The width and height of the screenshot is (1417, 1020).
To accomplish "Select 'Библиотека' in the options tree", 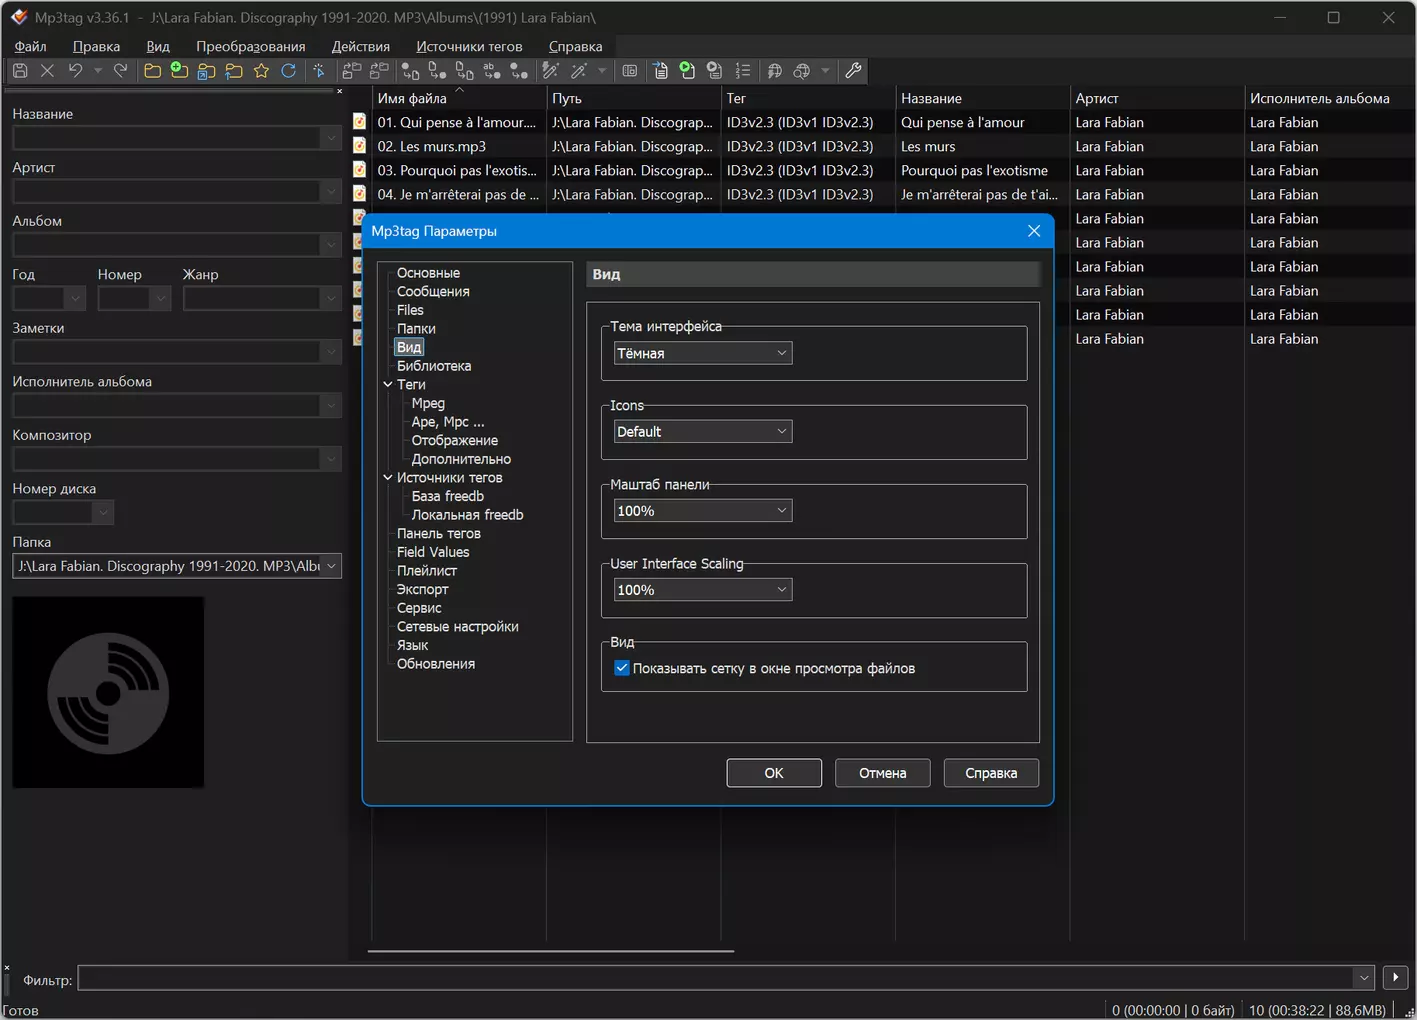I will [434, 366].
